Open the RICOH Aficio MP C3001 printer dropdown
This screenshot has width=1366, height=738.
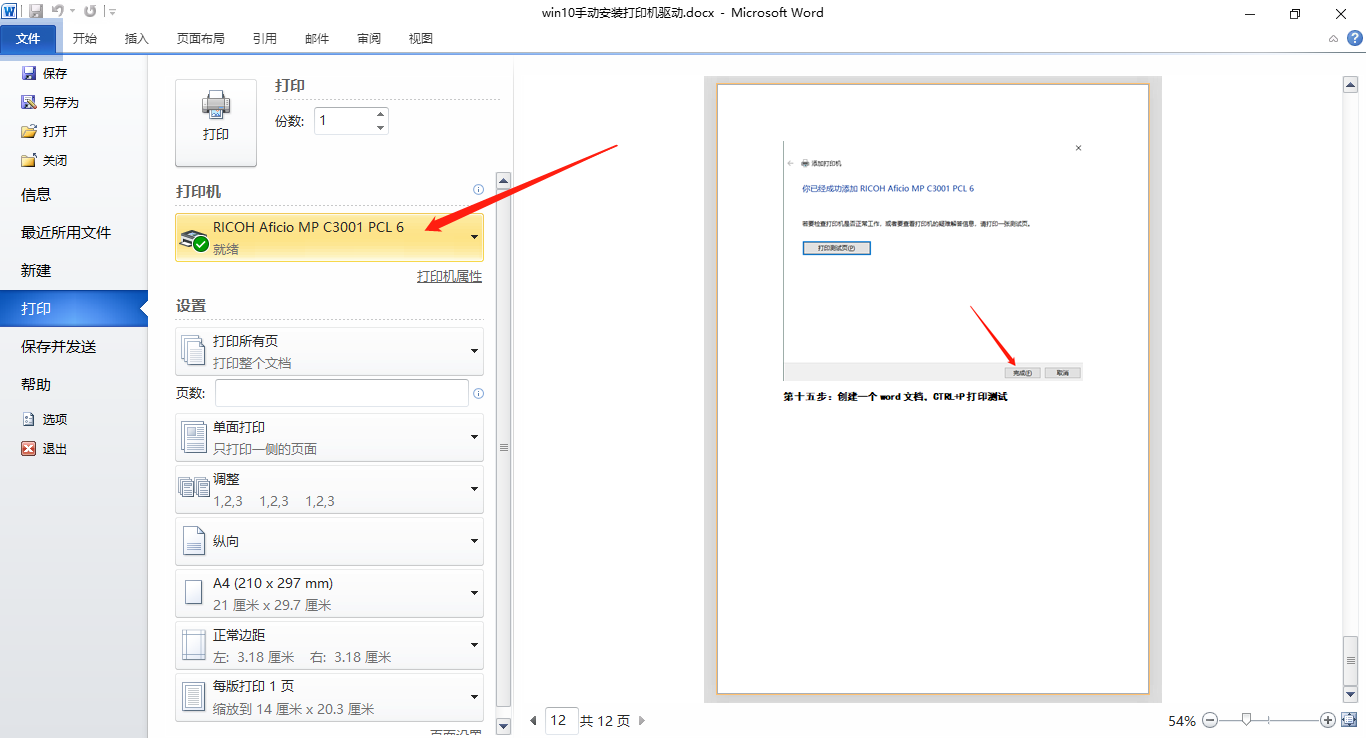click(x=329, y=237)
